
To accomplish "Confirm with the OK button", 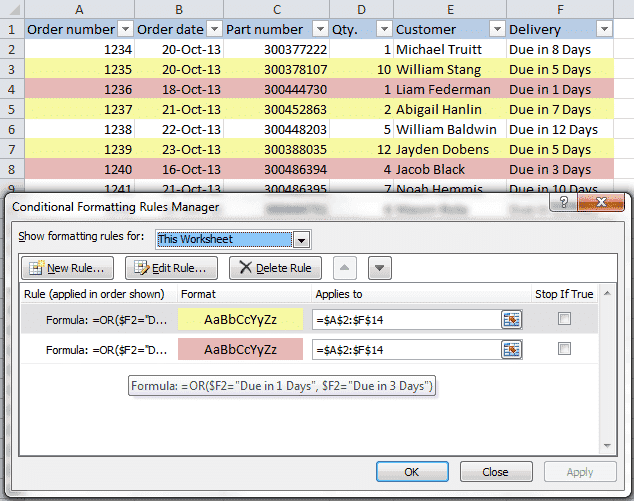I will click(412, 472).
